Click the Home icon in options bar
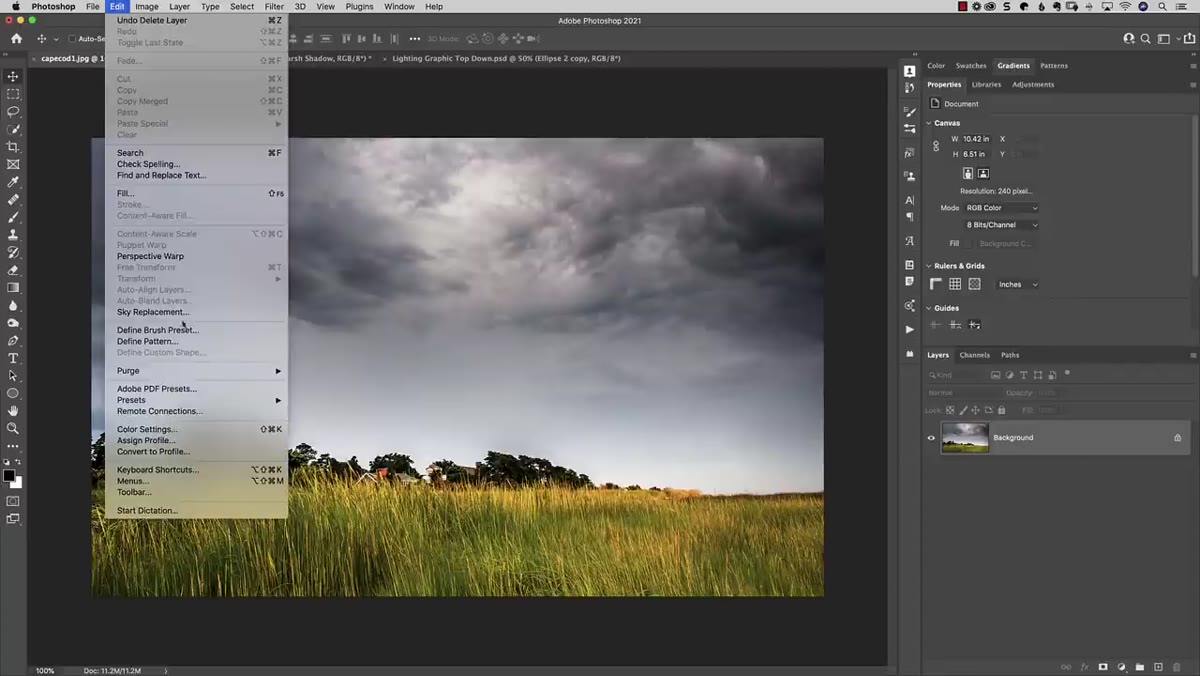Screen dimensions: 1200x676 16,39
